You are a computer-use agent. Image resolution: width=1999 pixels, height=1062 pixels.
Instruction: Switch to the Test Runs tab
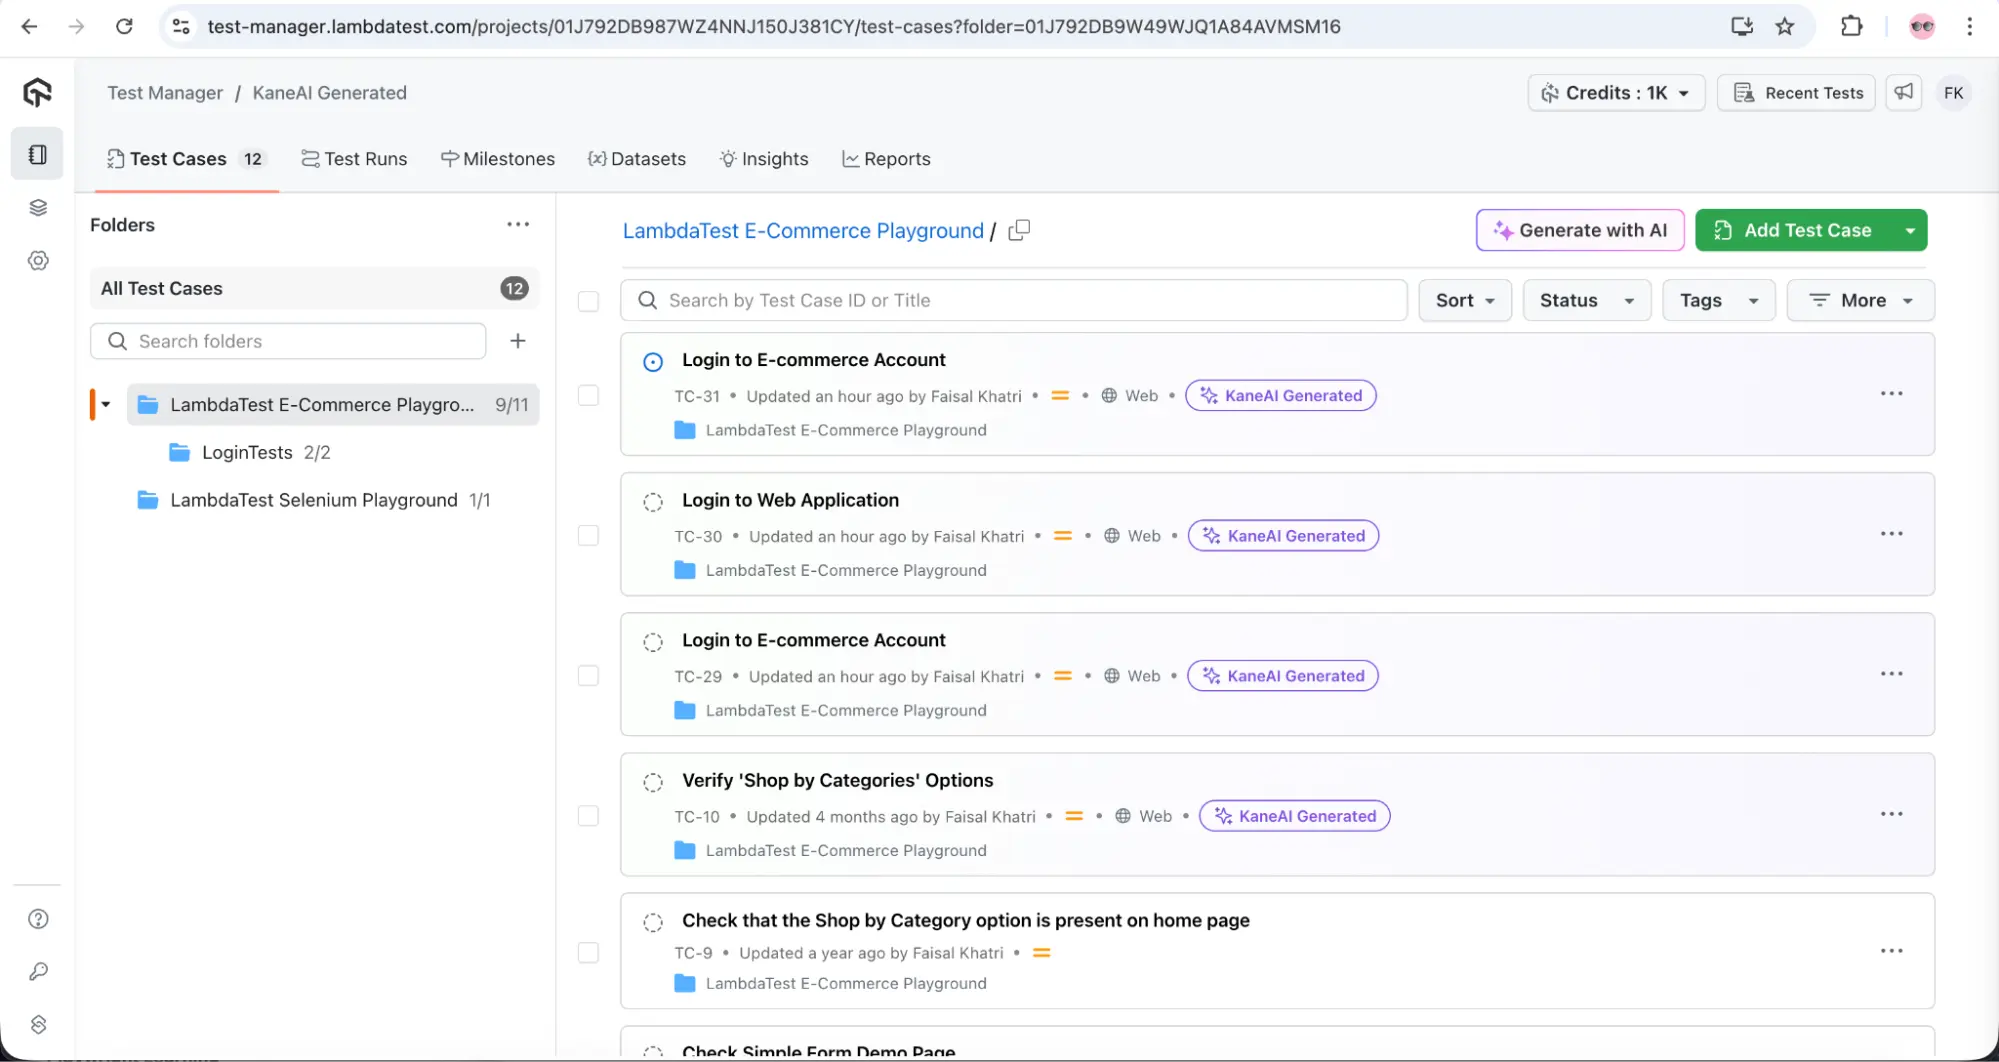(355, 159)
